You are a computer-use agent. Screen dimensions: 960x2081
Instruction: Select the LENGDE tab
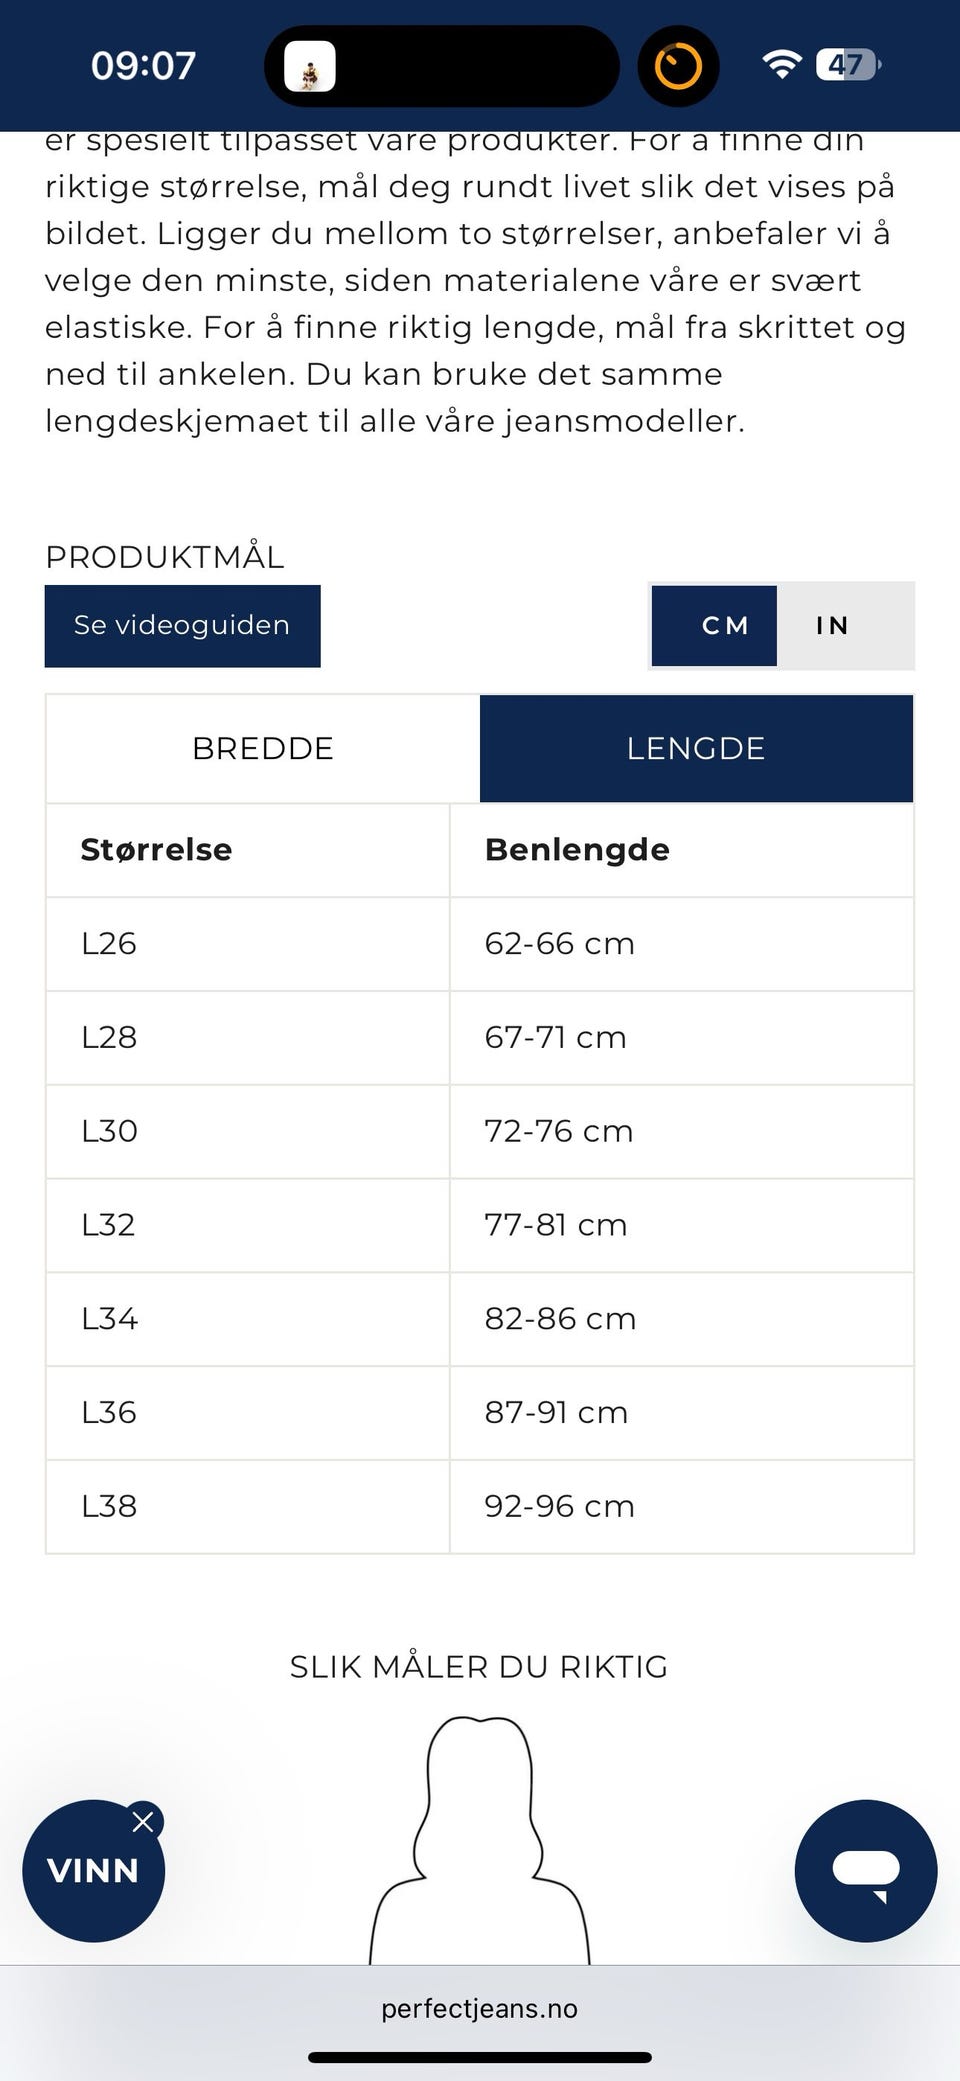click(x=697, y=747)
